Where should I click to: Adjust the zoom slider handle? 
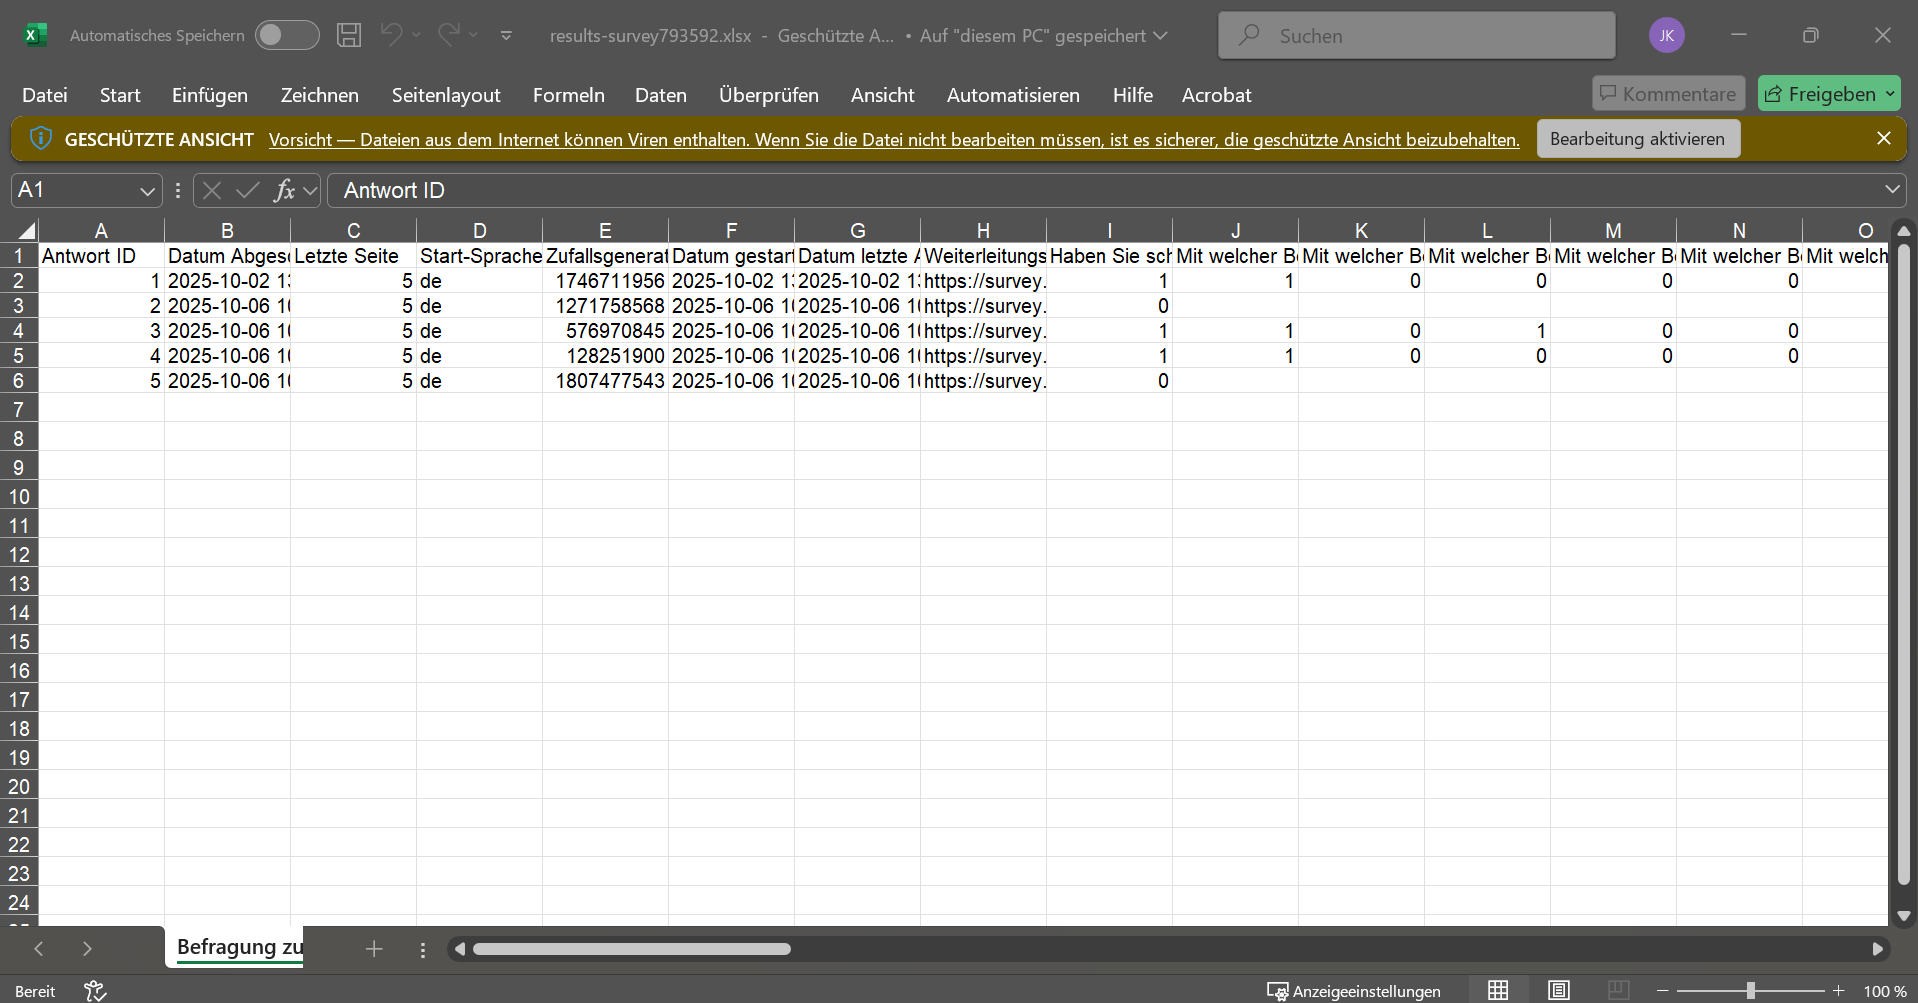coord(1750,990)
